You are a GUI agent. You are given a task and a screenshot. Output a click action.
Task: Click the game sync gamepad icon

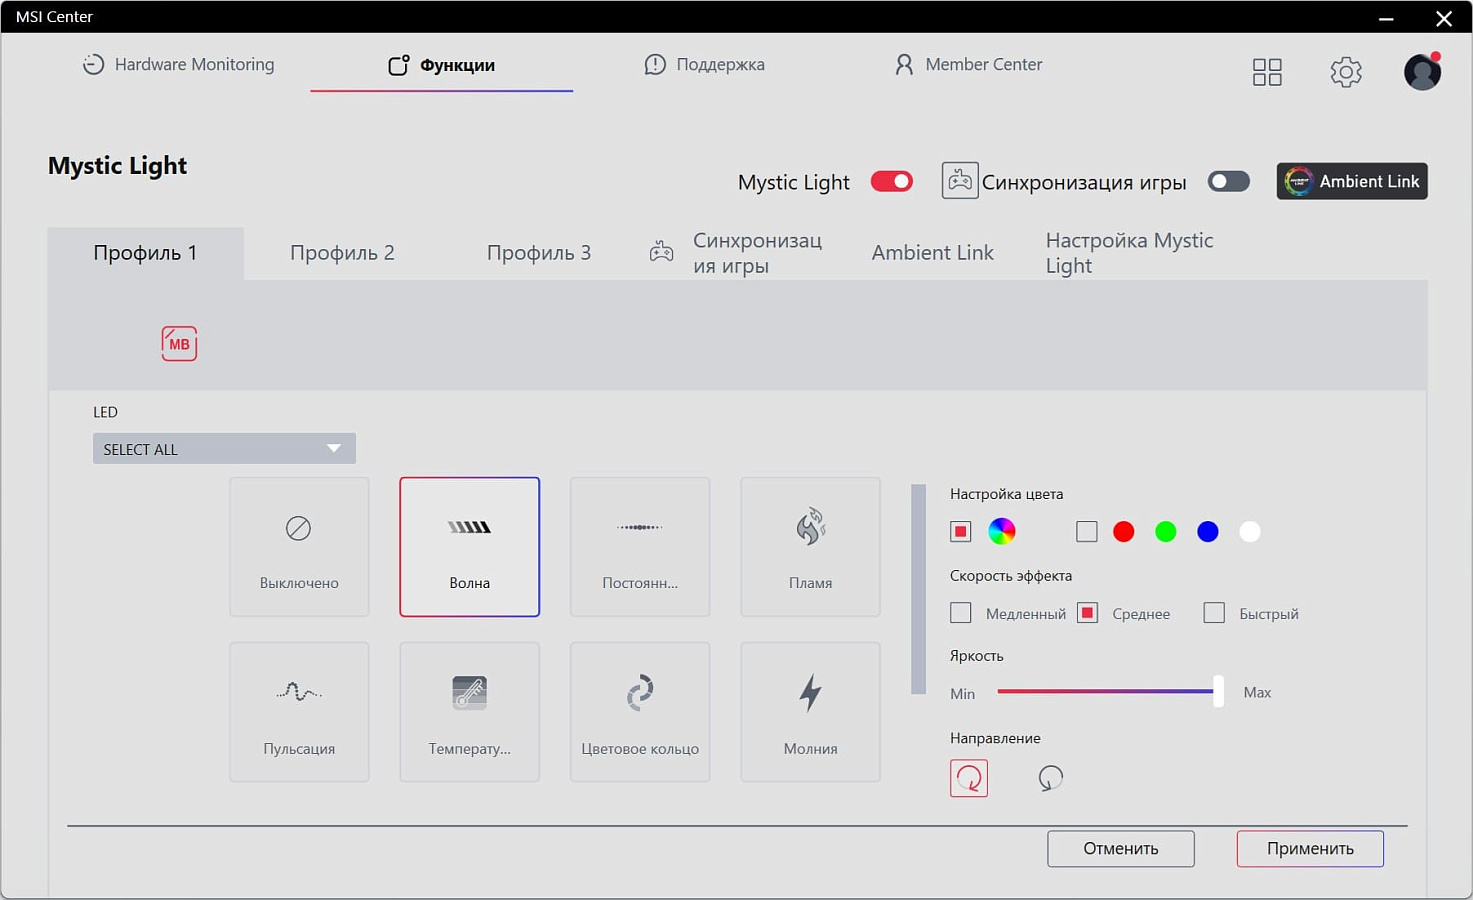point(960,181)
